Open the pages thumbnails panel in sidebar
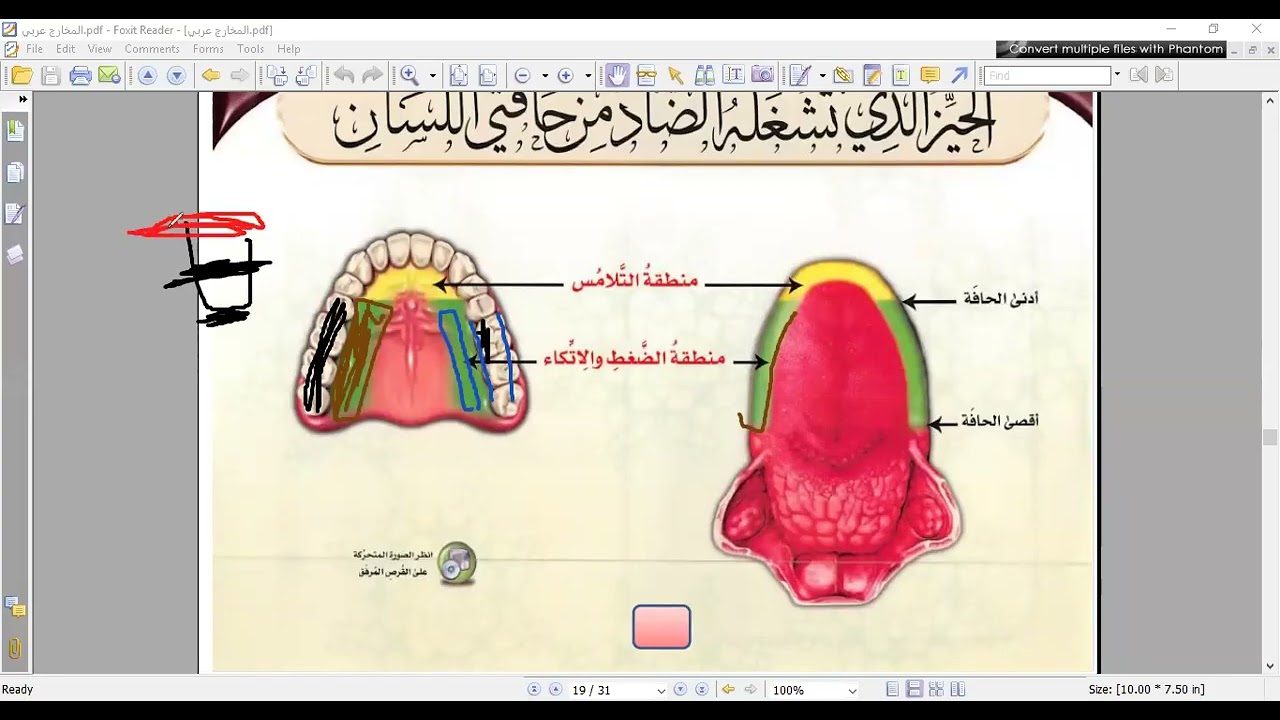The image size is (1280, 720). 15,173
